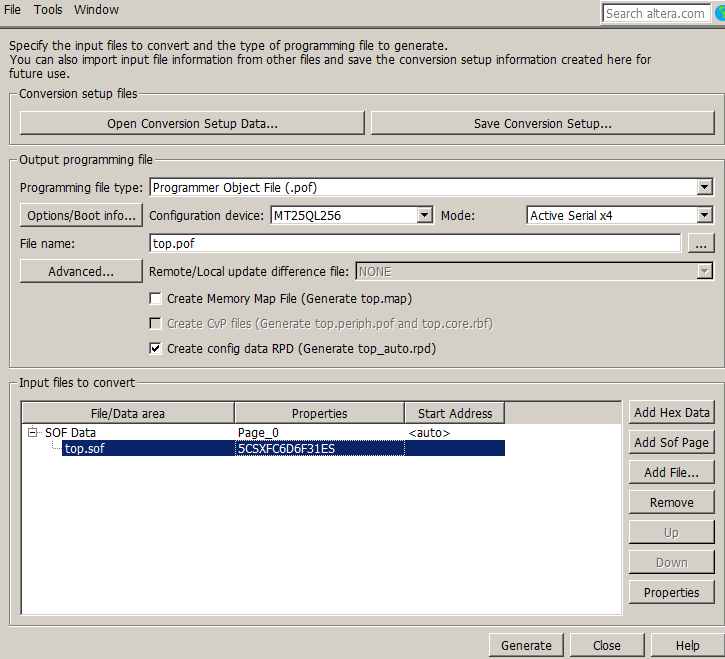Click the Generate button

tap(526, 645)
